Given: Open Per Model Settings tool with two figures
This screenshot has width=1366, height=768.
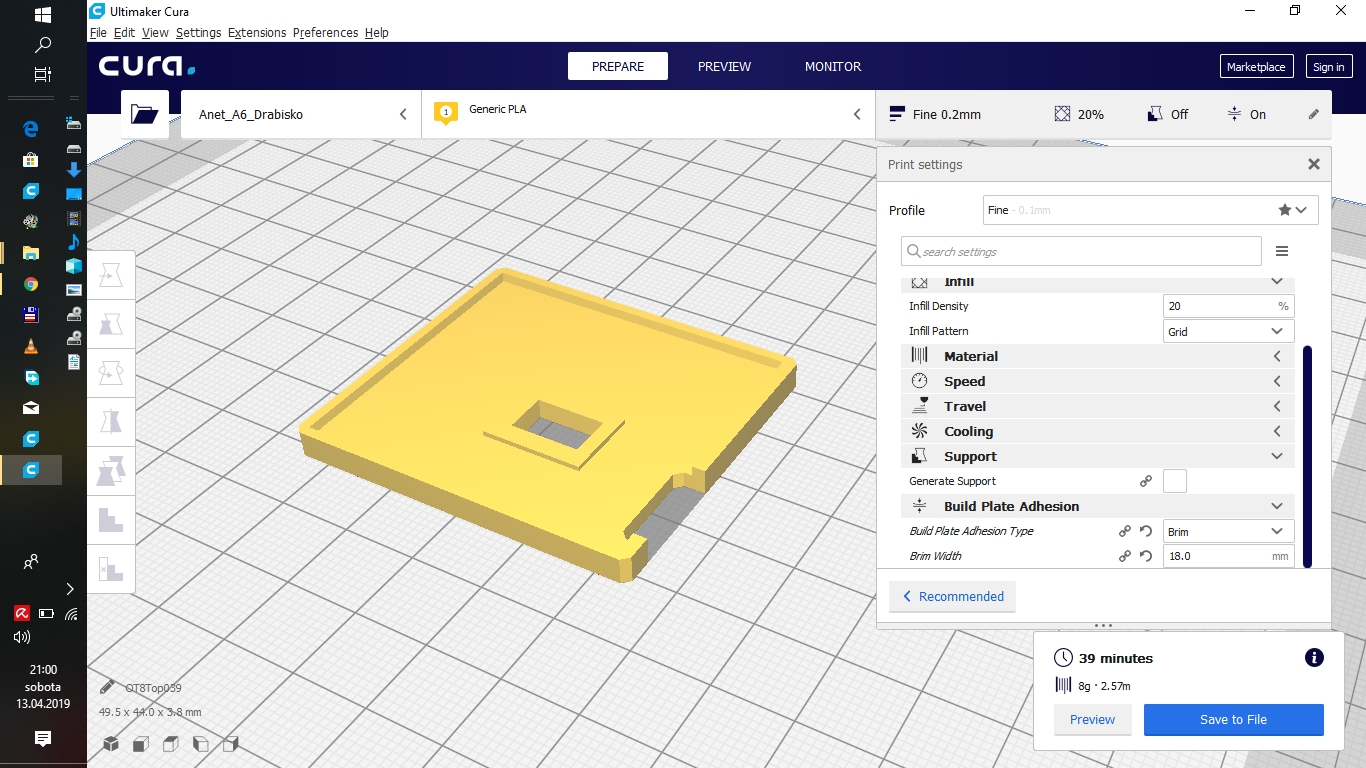Looking at the screenshot, I should click(x=111, y=471).
